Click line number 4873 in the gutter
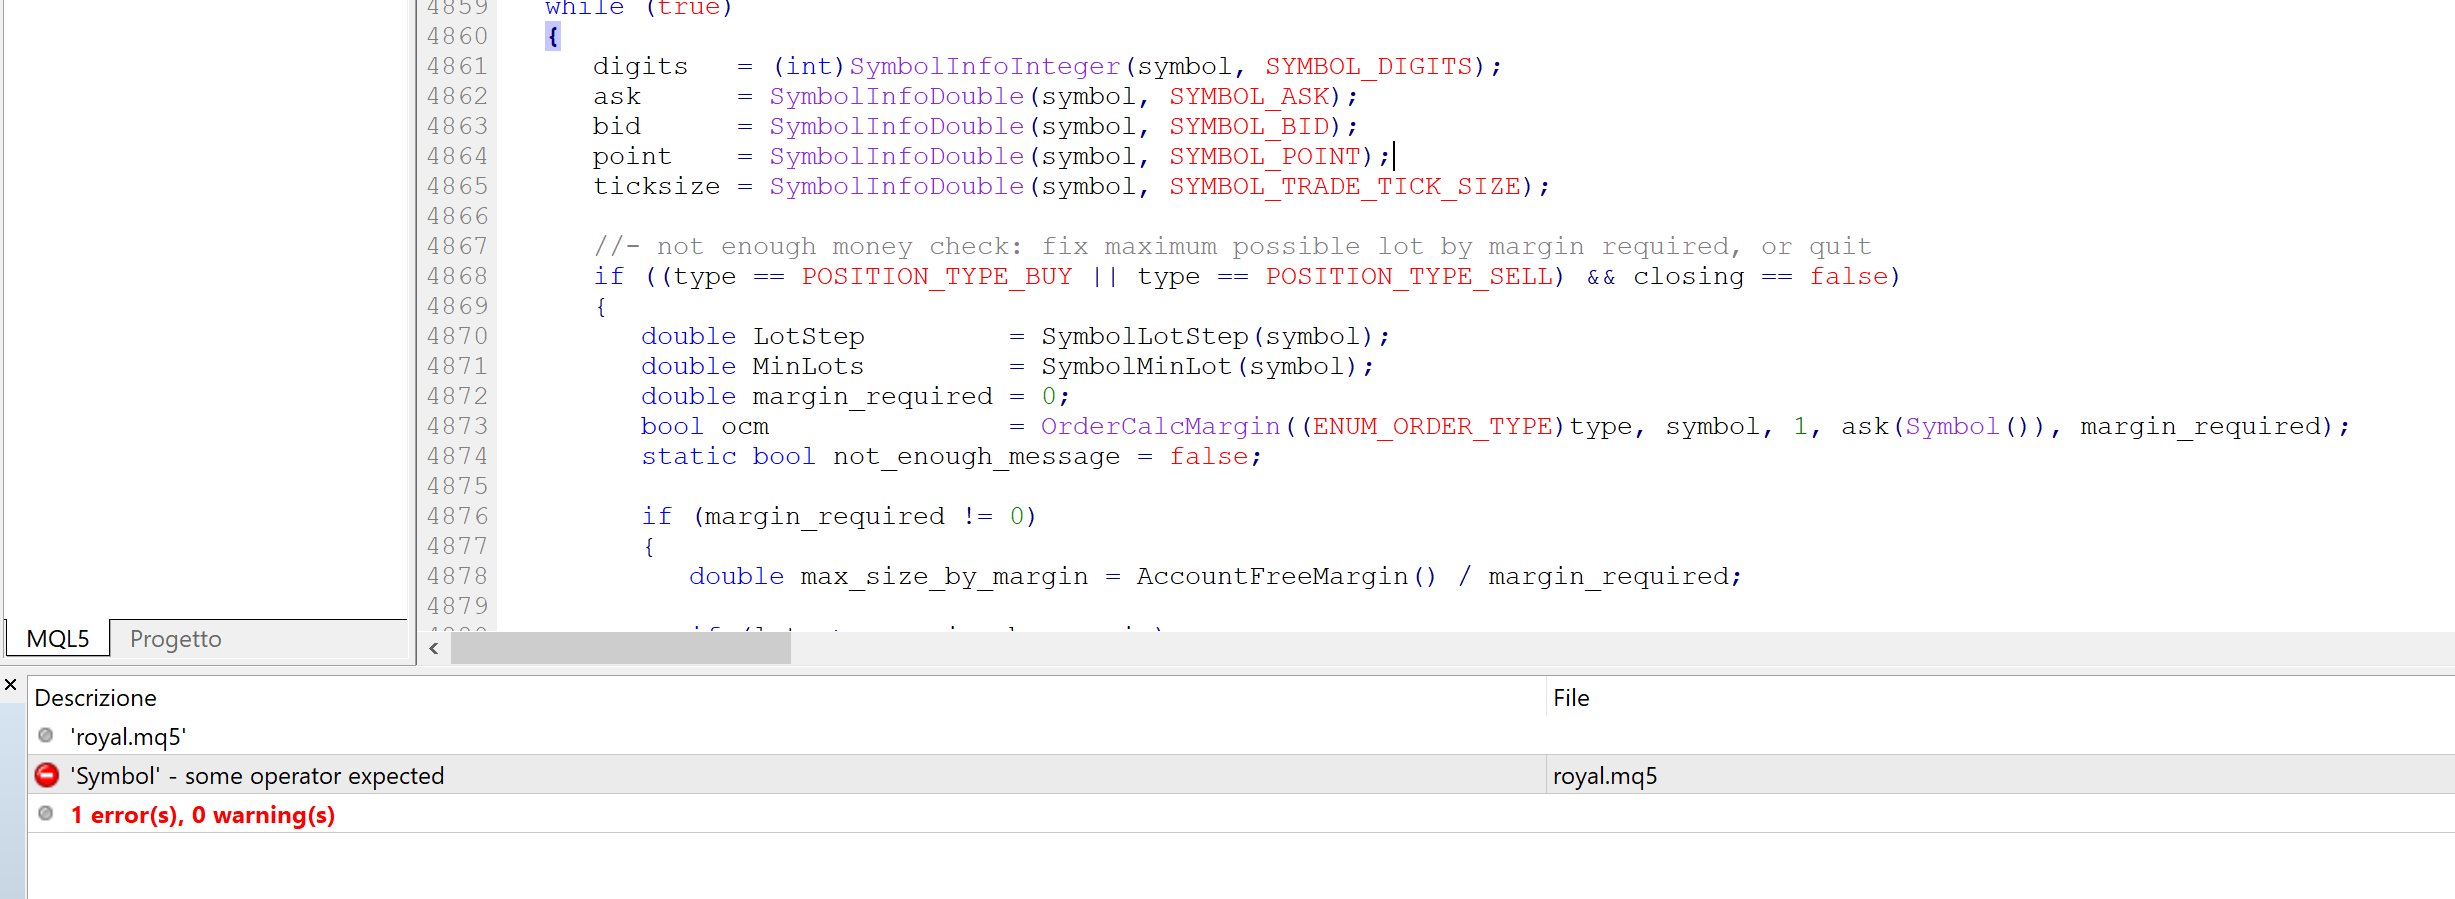The image size is (2455, 899). point(457,426)
